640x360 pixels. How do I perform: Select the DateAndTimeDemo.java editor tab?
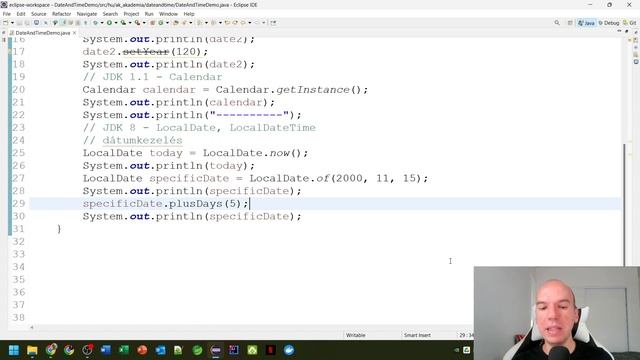(42, 33)
